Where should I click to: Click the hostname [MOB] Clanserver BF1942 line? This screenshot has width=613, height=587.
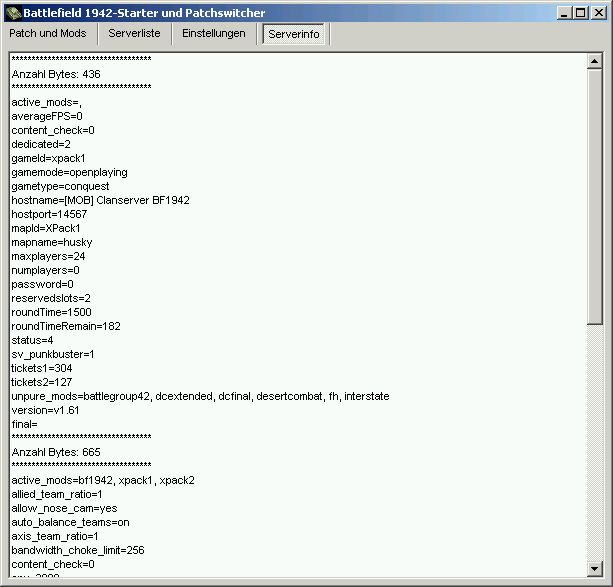coord(100,200)
